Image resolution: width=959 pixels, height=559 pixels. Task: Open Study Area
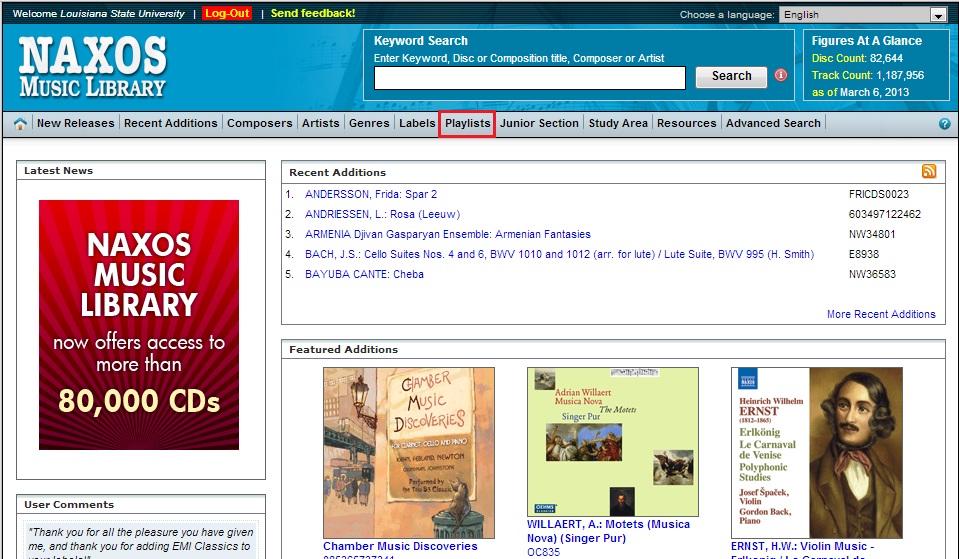point(618,123)
